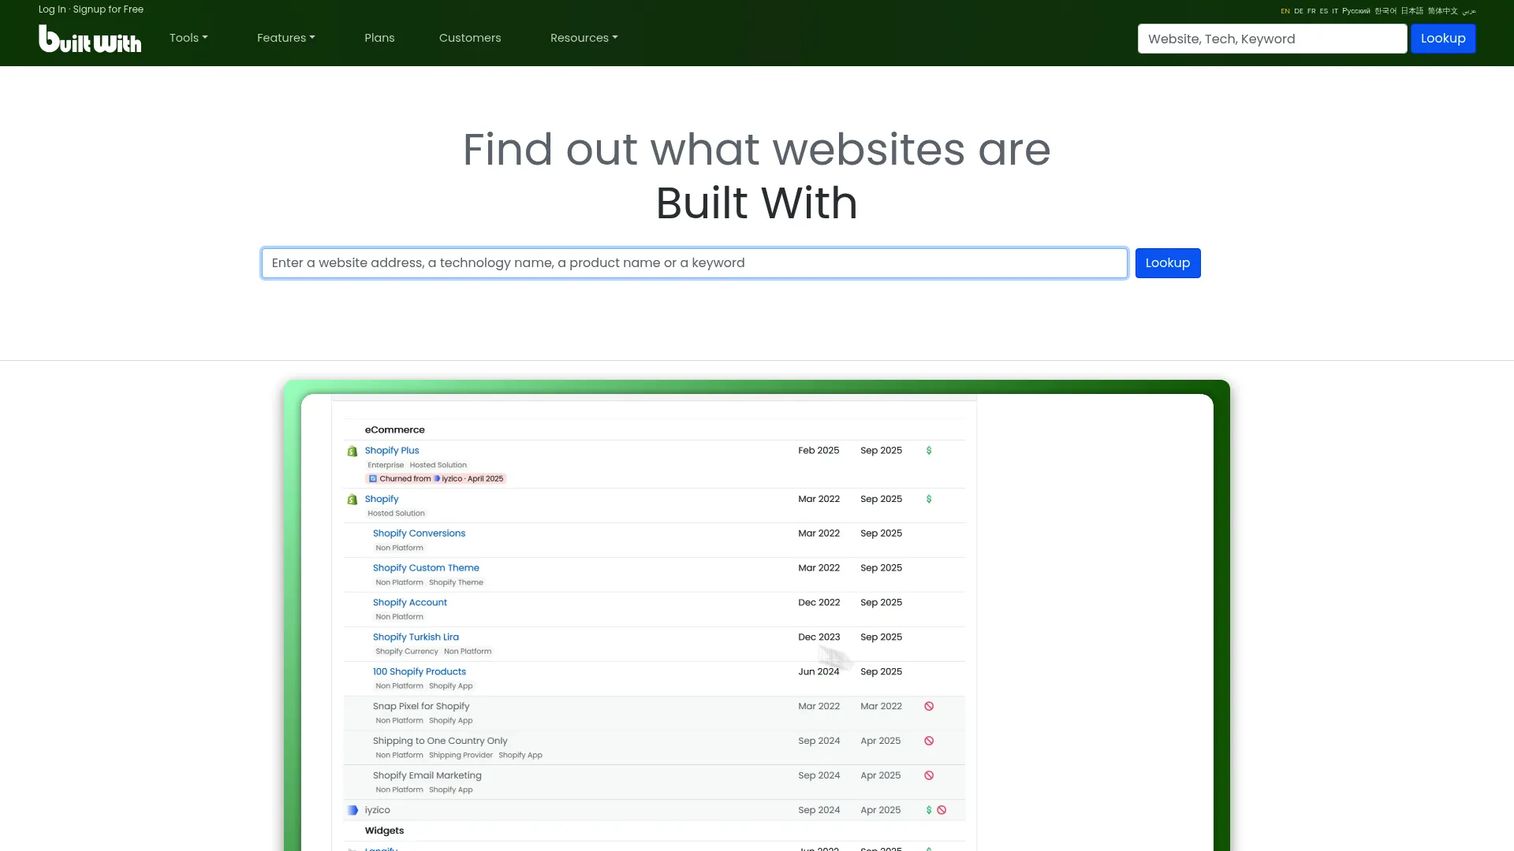Open the Shopify Account link
This screenshot has width=1514, height=851.
coord(410,603)
